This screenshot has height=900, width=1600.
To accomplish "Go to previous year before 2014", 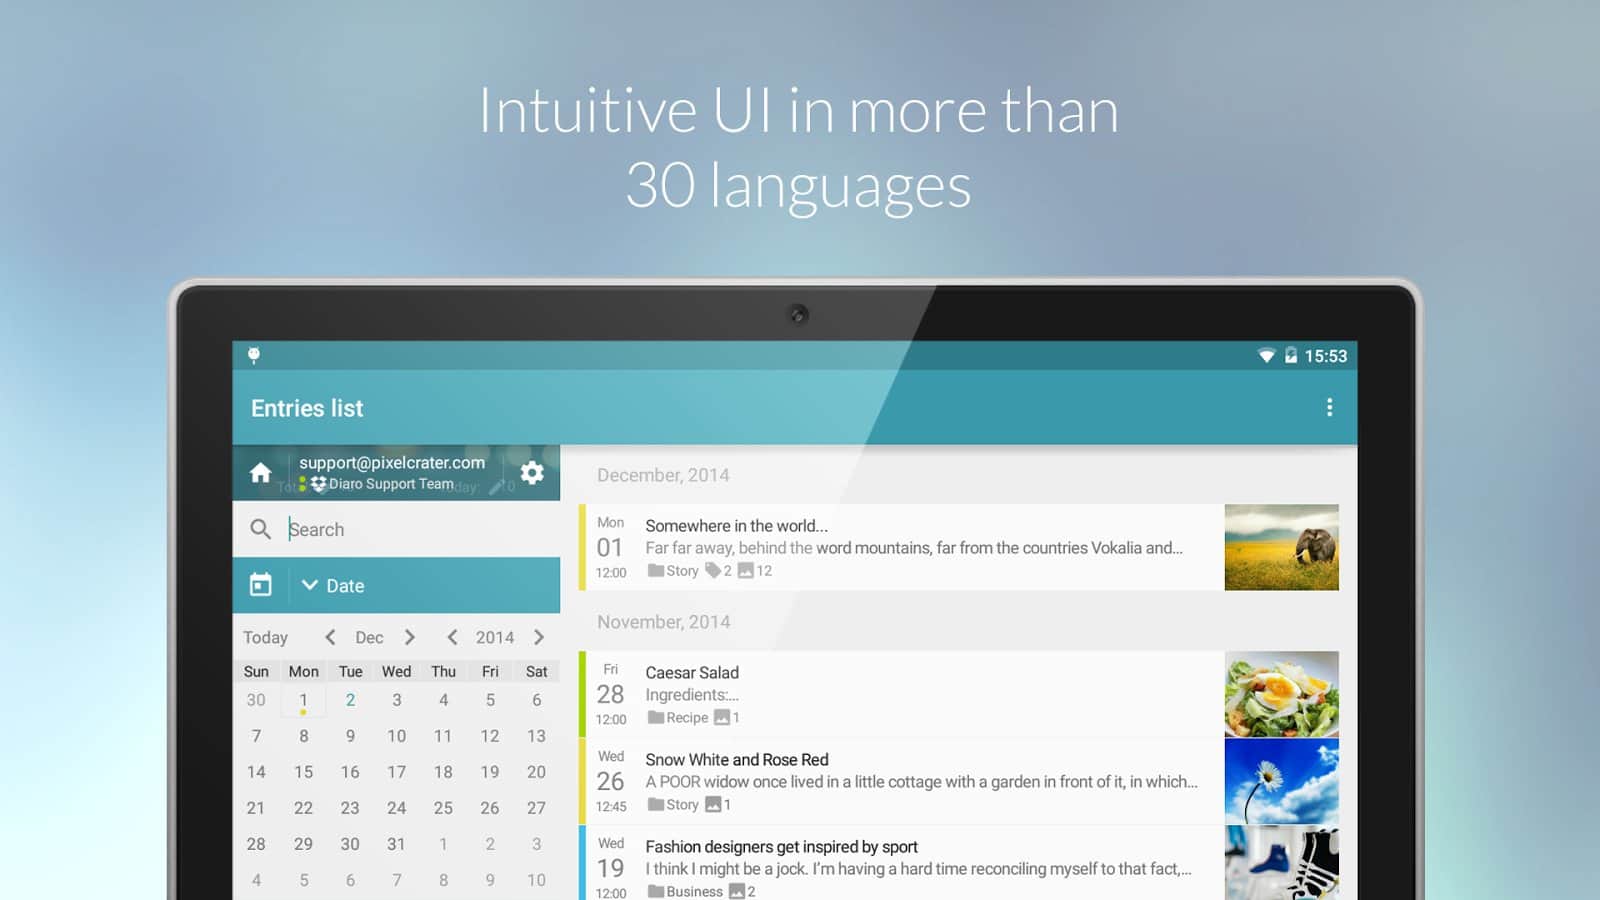I will click(452, 637).
